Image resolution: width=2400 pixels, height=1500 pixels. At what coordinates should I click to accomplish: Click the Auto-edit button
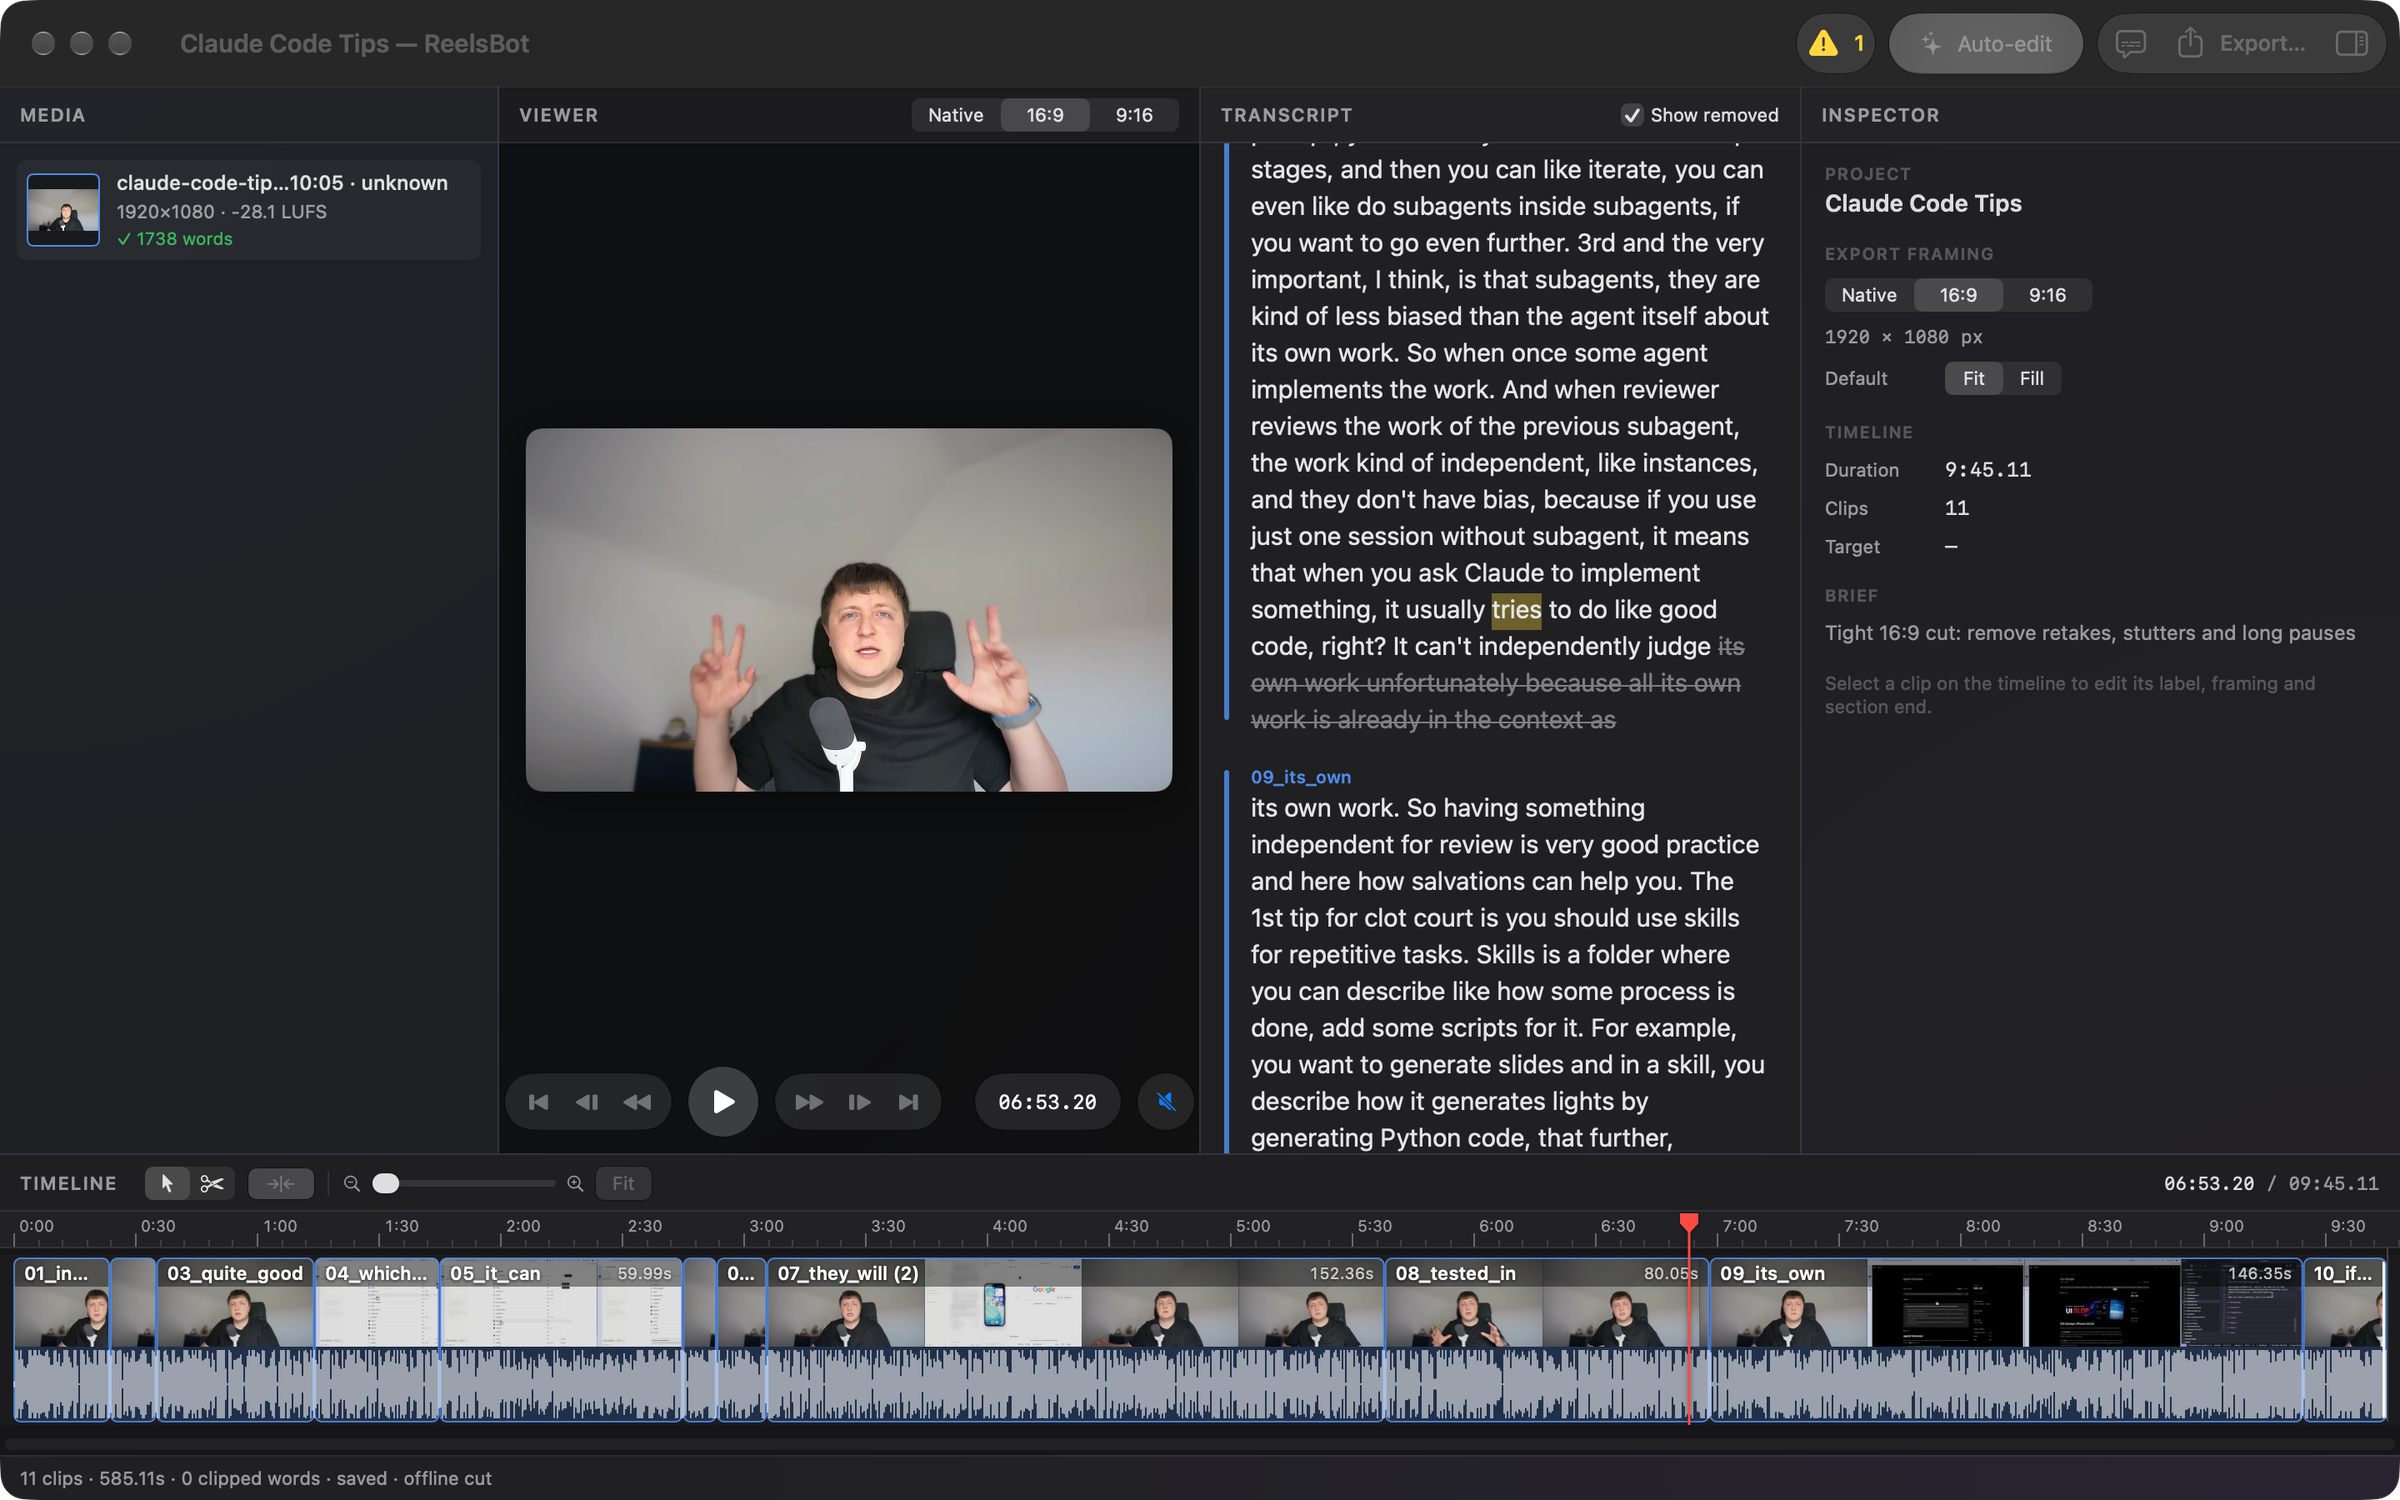(1985, 43)
